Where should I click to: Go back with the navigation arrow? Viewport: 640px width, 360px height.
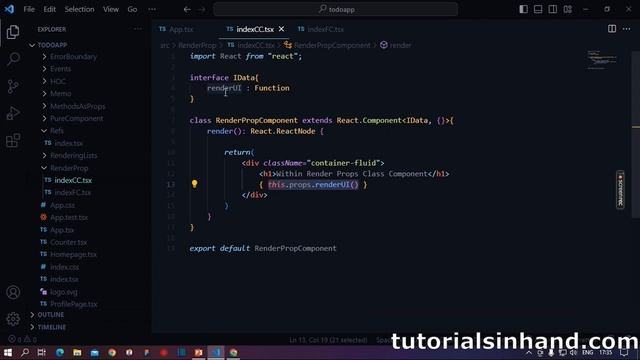click(x=187, y=9)
